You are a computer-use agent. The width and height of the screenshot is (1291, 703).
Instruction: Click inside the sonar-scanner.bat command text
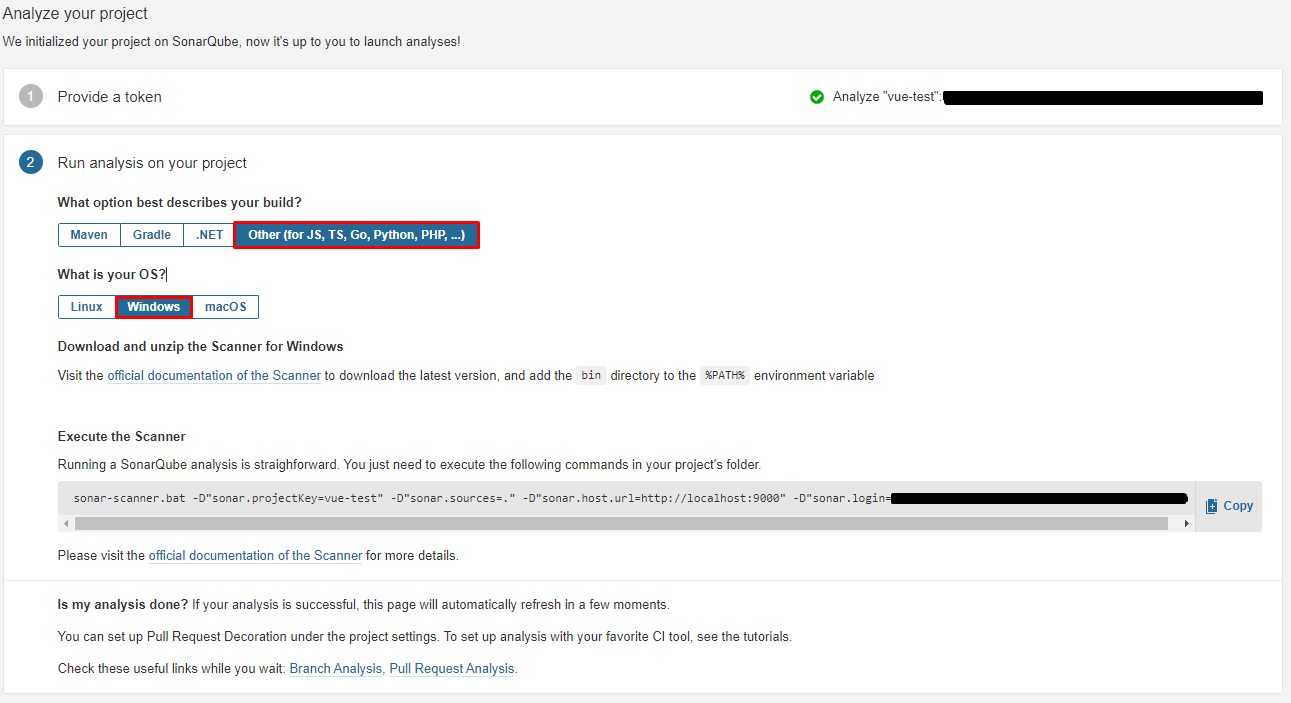(630, 498)
